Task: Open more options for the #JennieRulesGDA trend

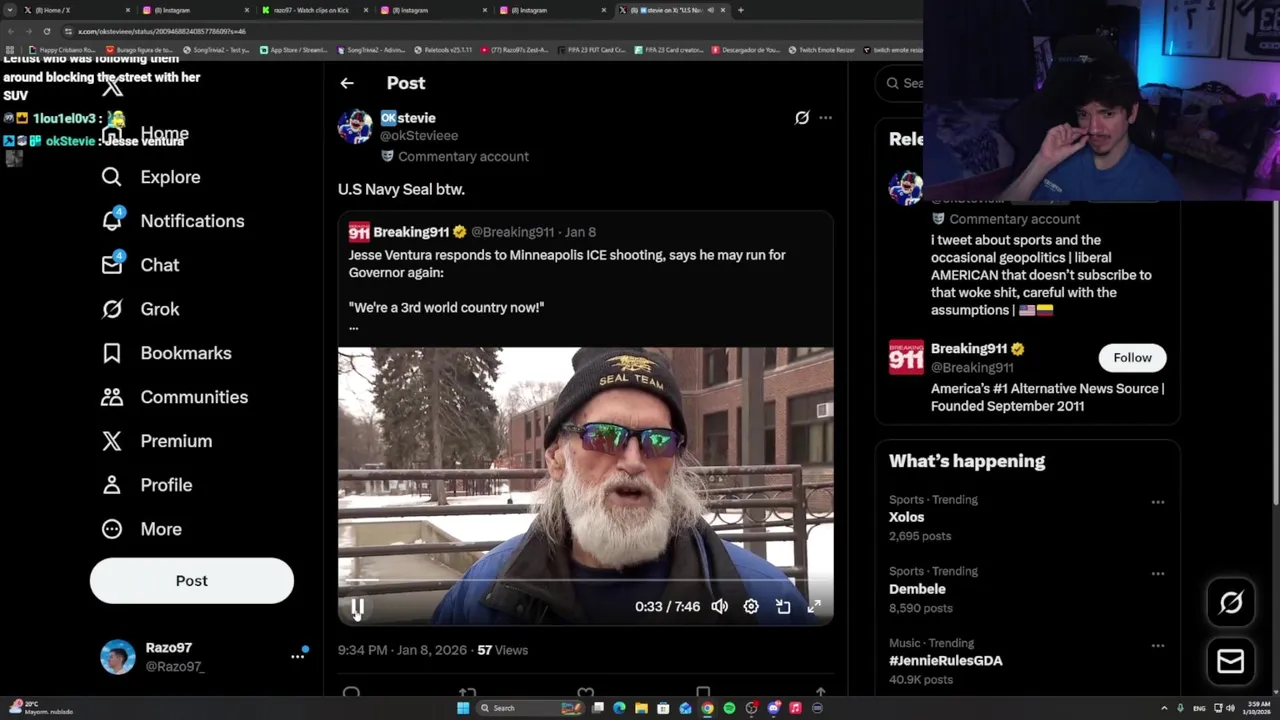Action: 1158,646
